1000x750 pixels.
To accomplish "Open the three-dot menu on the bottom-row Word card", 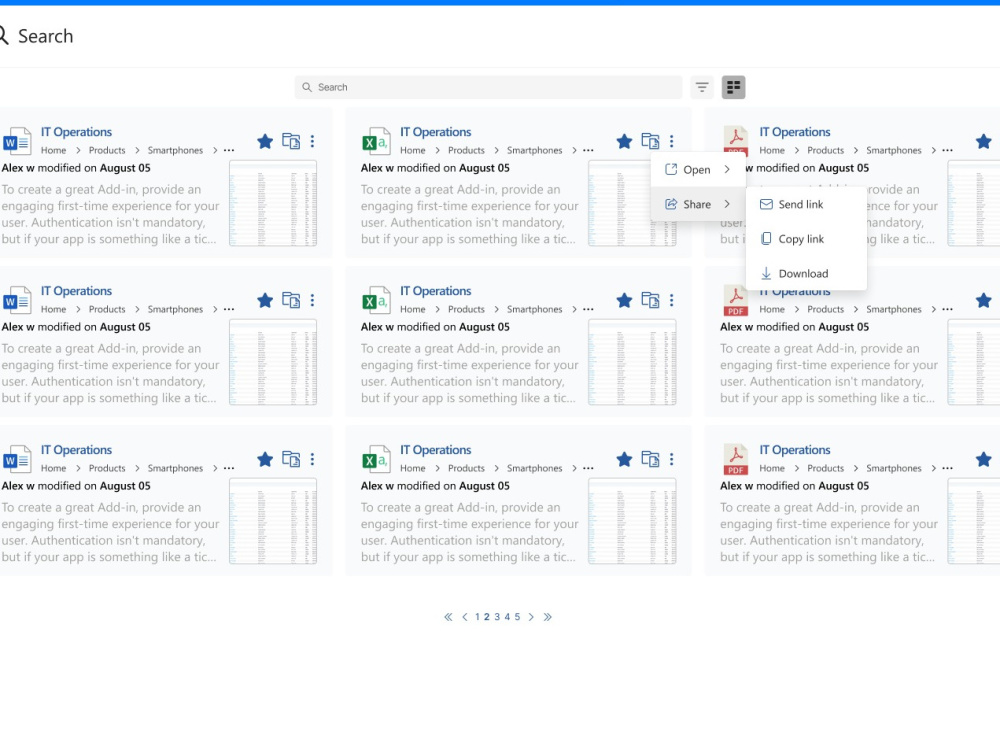I will click(312, 459).
